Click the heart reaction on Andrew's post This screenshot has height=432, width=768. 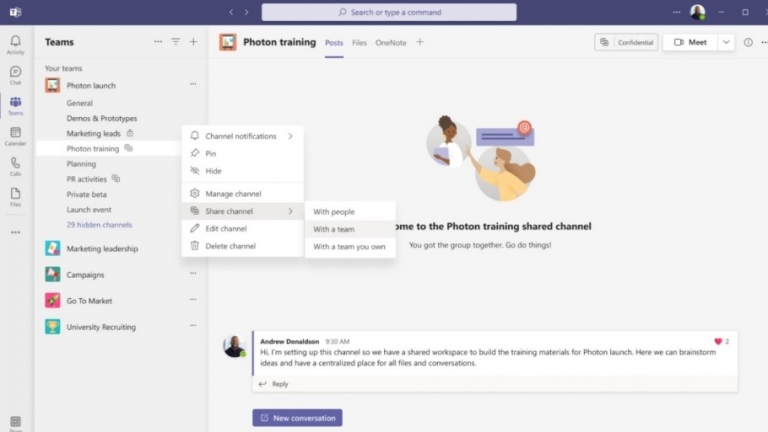(x=718, y=341)
